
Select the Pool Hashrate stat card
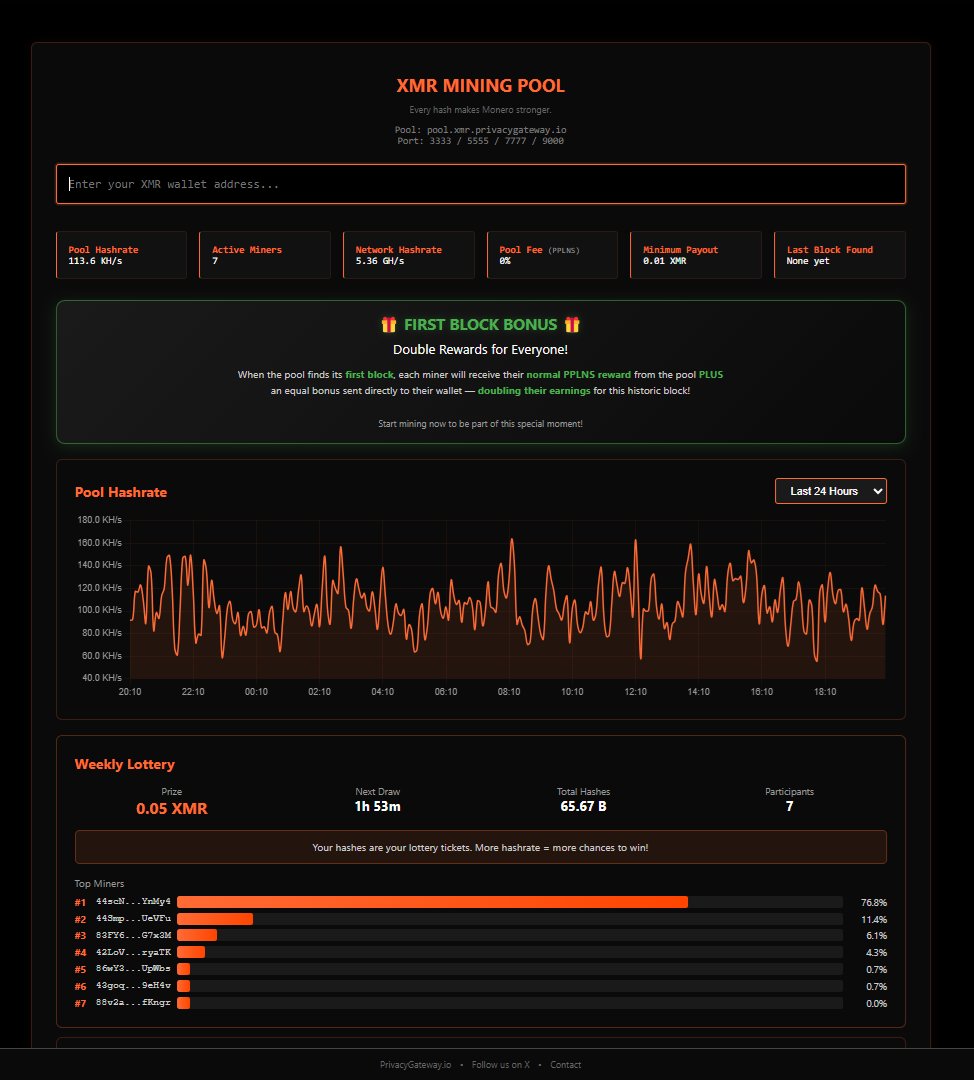[x=121, y=255]
